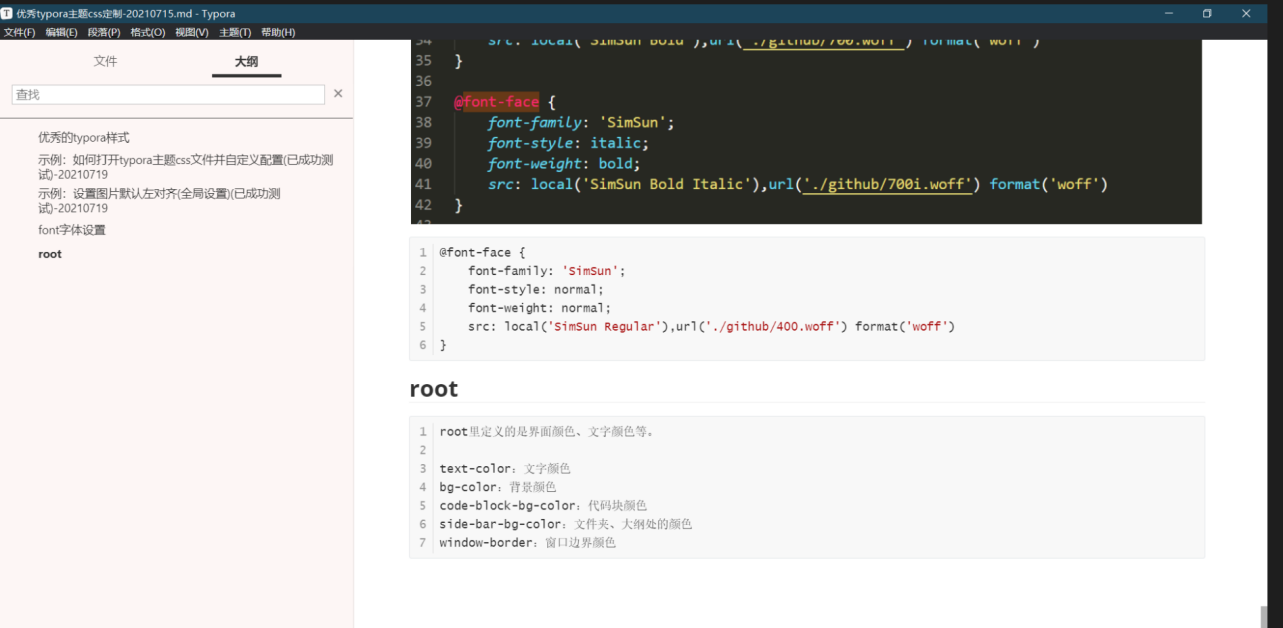Go to outline item 示例：如何打开typora主题css文件
The width and height of the screenshot is (1283, 628).
coord(186,167)
